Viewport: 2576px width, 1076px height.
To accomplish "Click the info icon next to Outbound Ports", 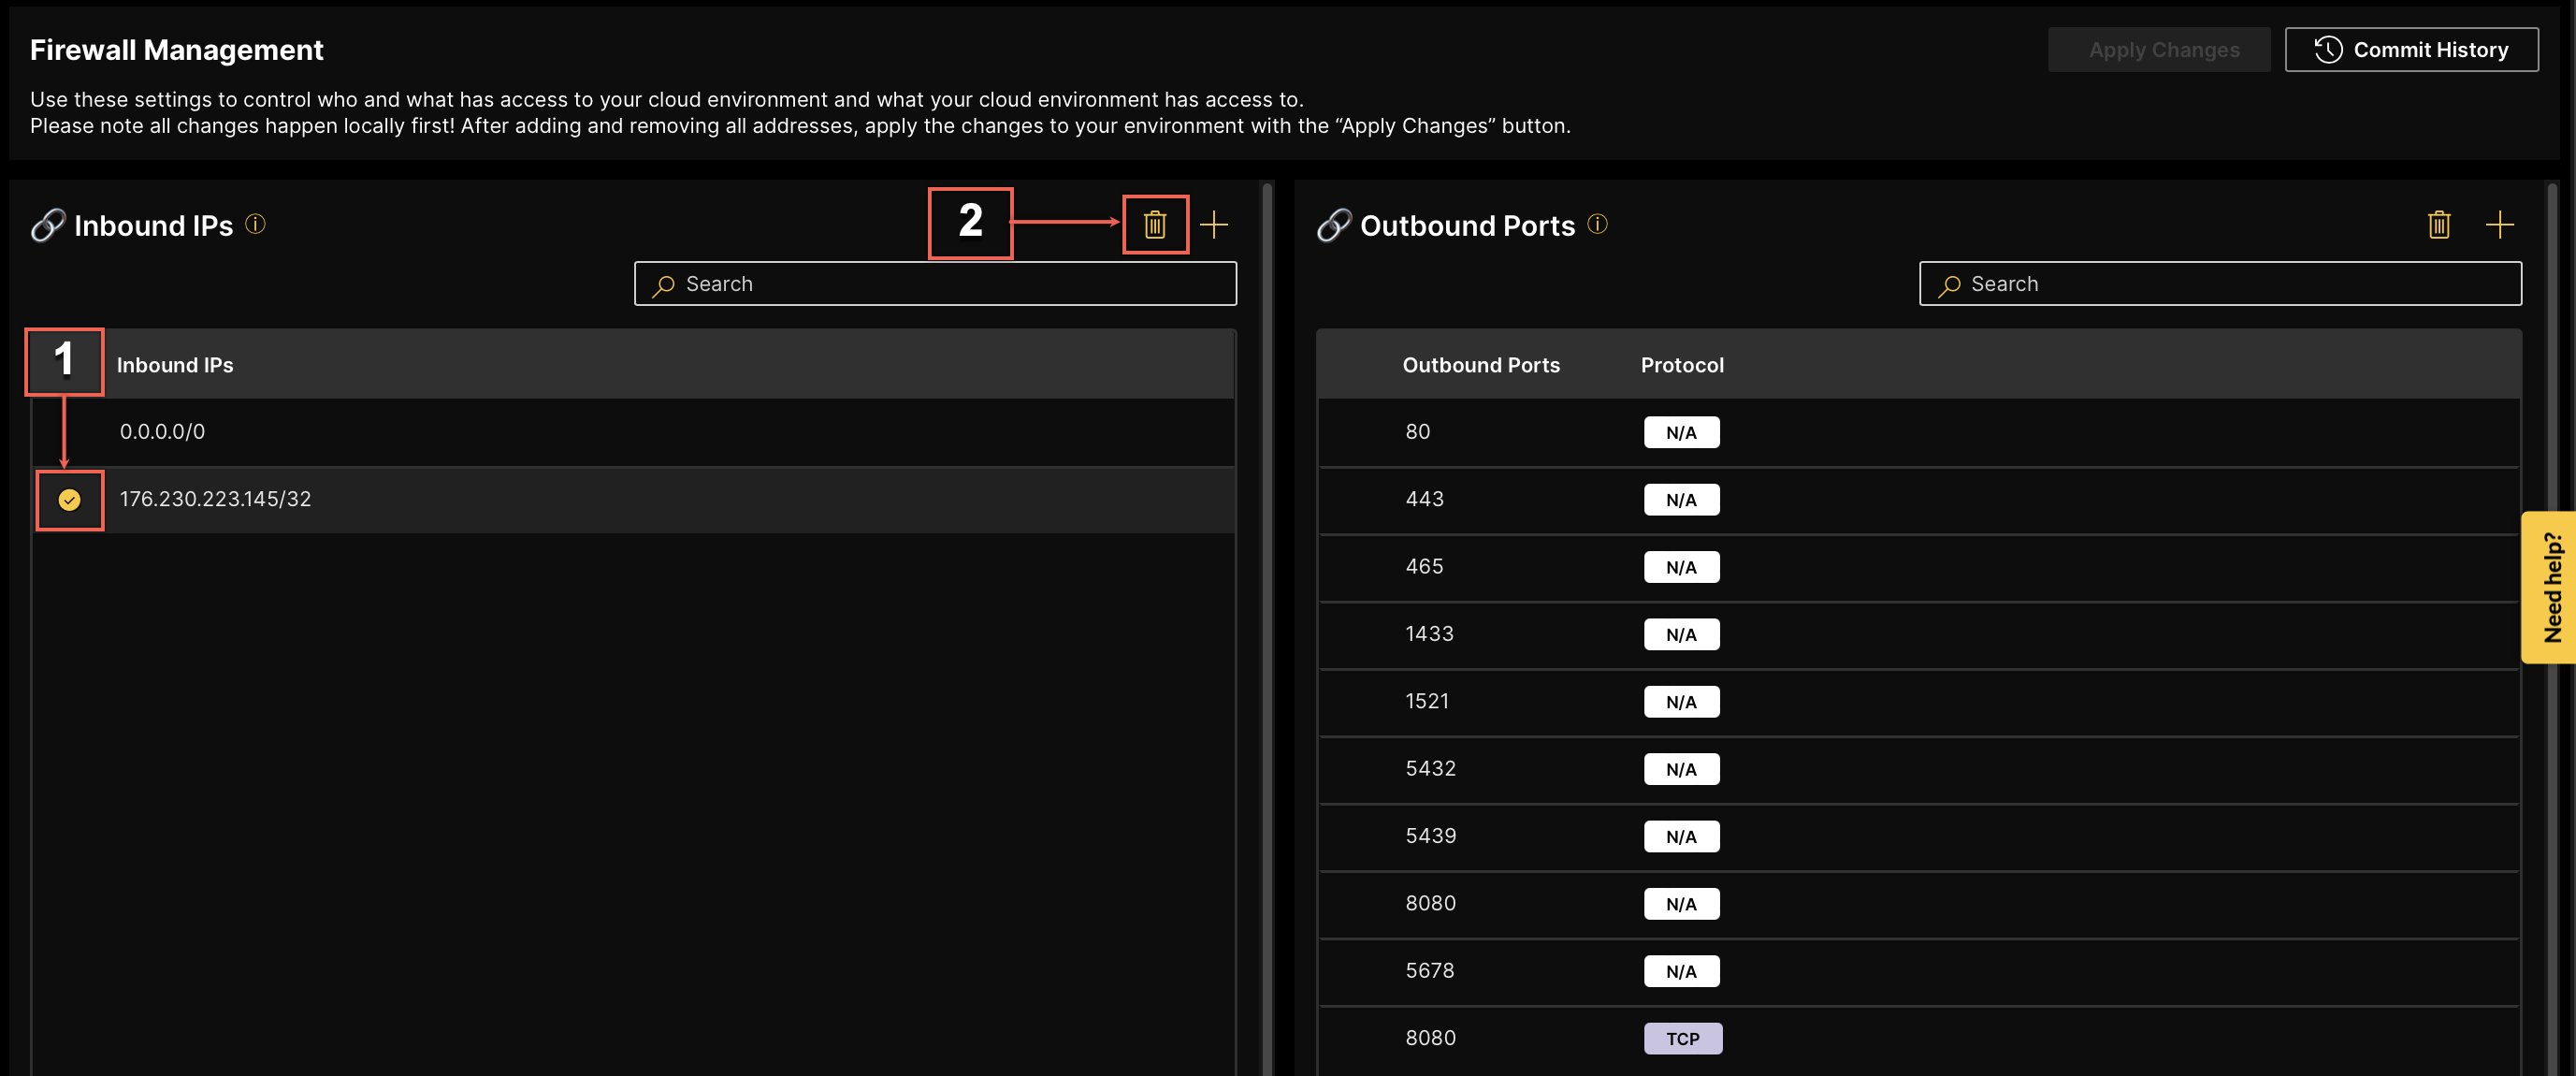I will (1597, 224).
